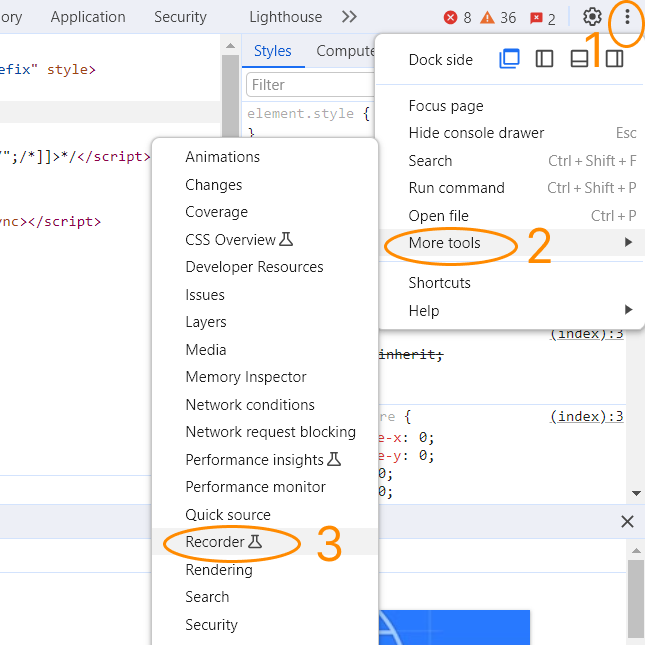Click the red error count showing 8
The width and height of the screenshot is (645, 645).
pyautogui.click(x=458, y=18)
